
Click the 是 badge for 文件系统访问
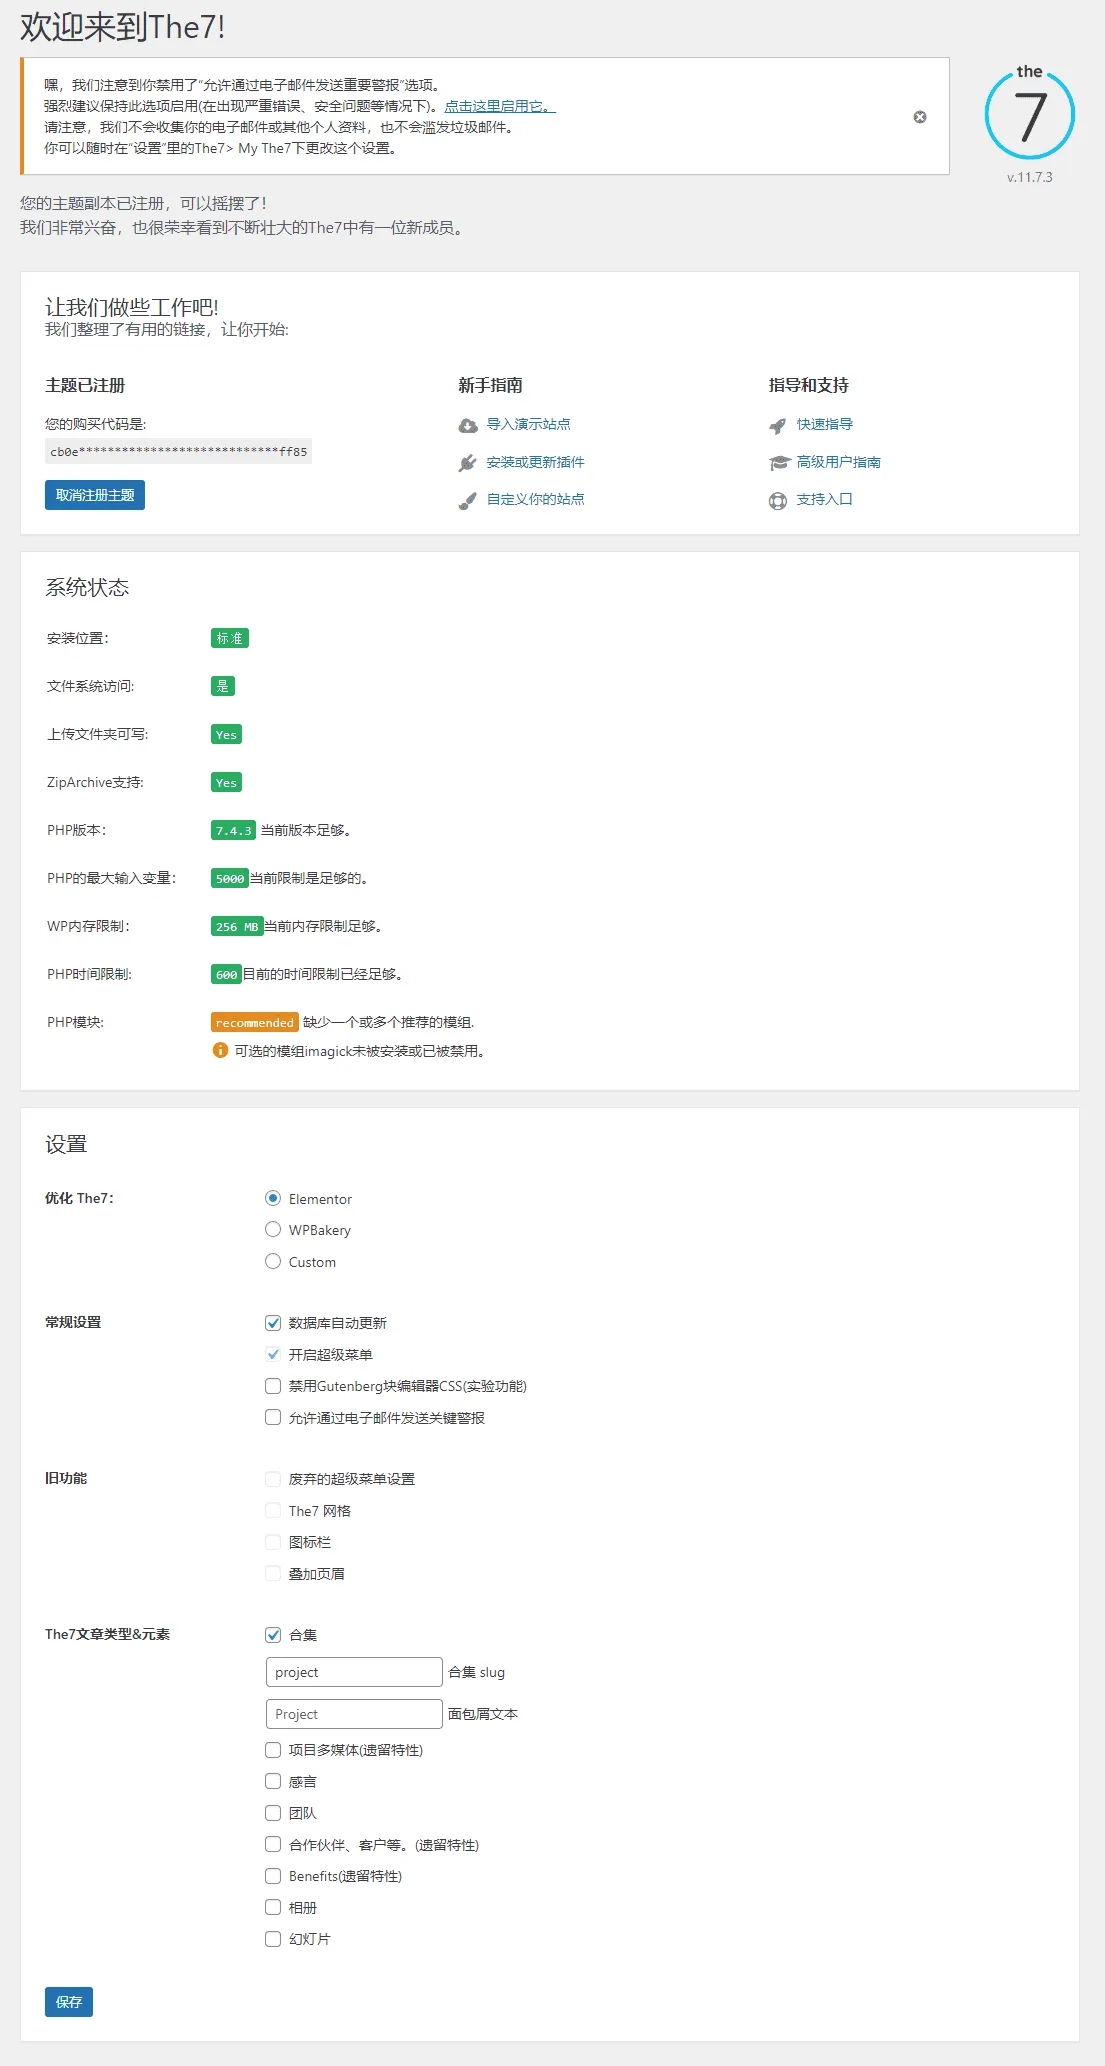(223, 686)
